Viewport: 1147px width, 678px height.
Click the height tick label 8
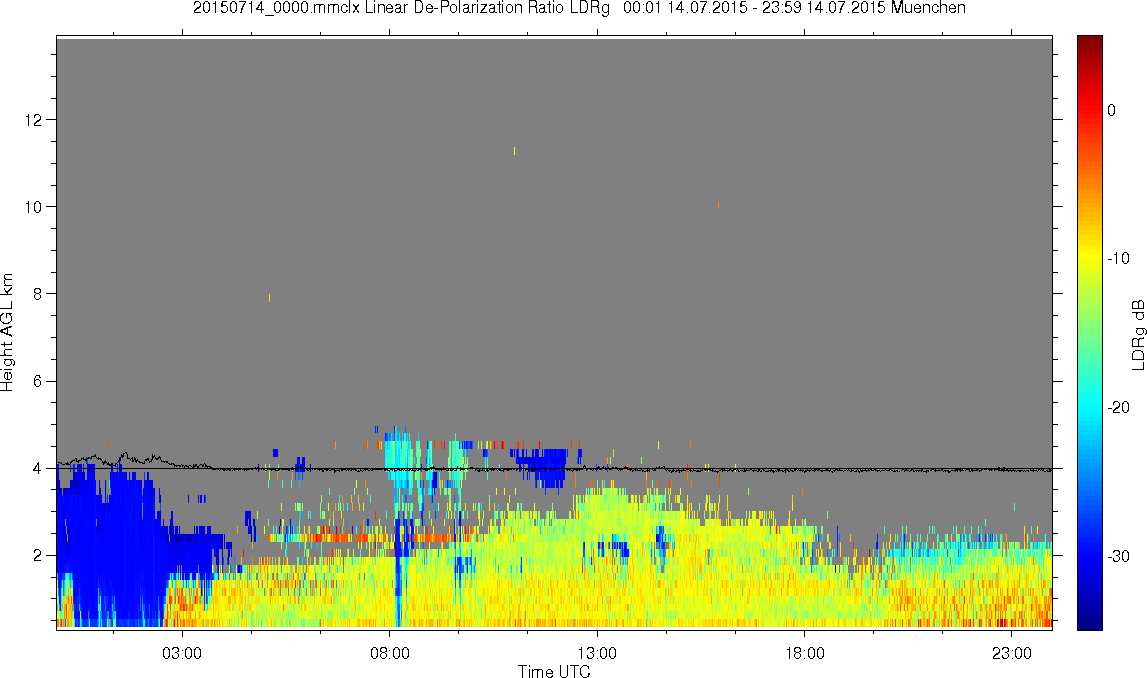[x=36, y=293]
